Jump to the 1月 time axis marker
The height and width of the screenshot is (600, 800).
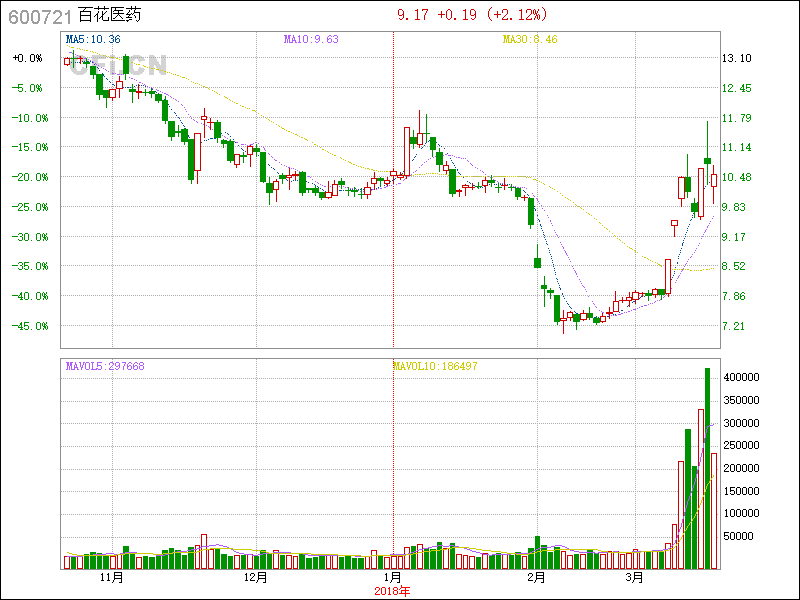(392, 577)
